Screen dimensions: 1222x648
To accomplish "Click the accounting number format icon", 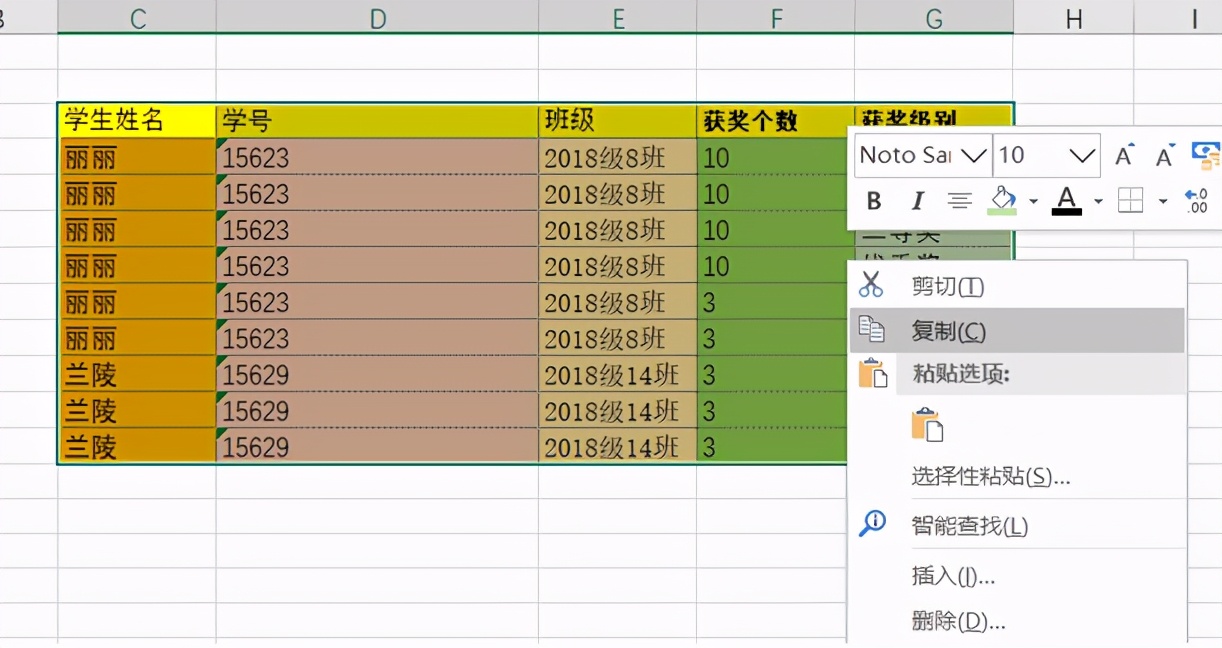I will click(1207, 155).
